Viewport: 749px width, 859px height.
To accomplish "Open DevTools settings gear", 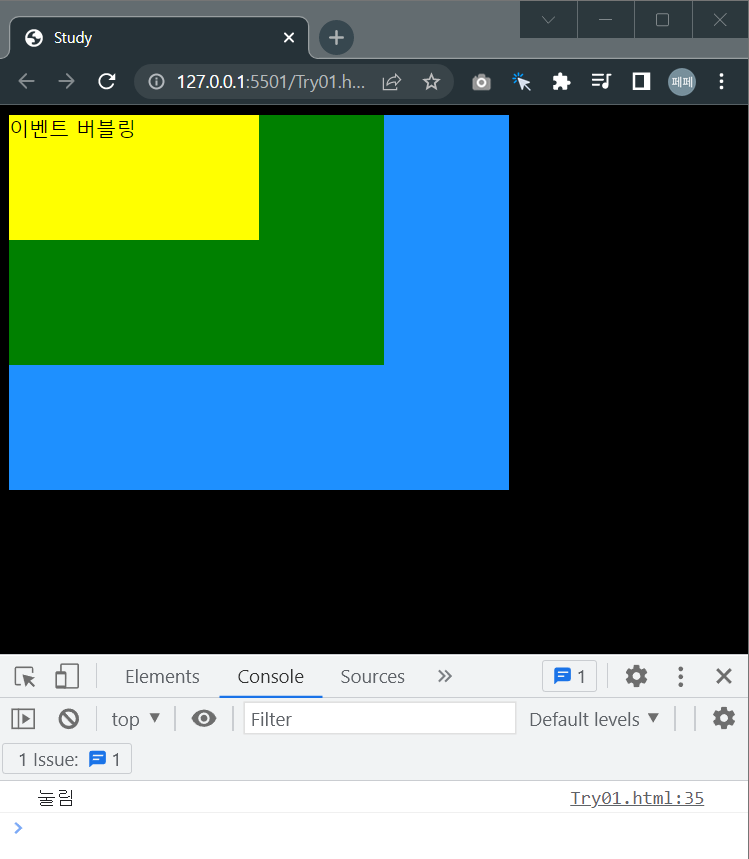I will pyautogui.click(x=636, y=677).
